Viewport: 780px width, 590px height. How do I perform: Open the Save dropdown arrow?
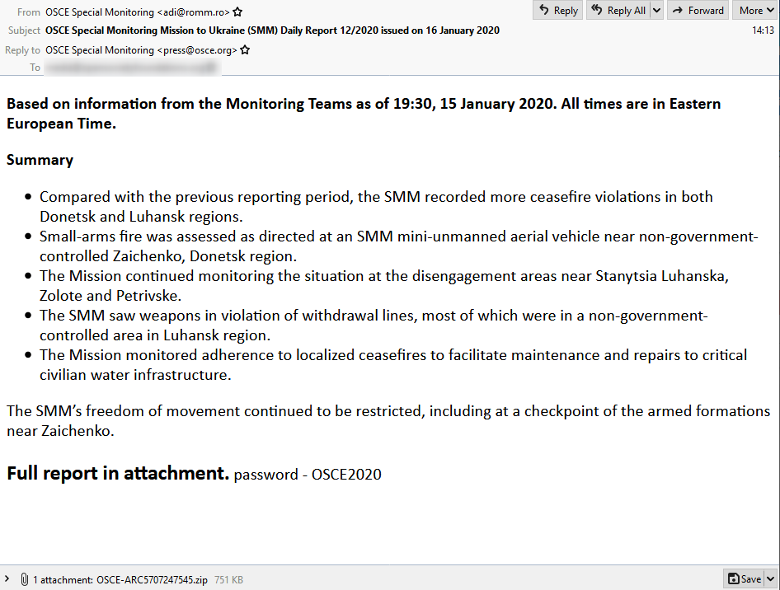tap(771, 579)
